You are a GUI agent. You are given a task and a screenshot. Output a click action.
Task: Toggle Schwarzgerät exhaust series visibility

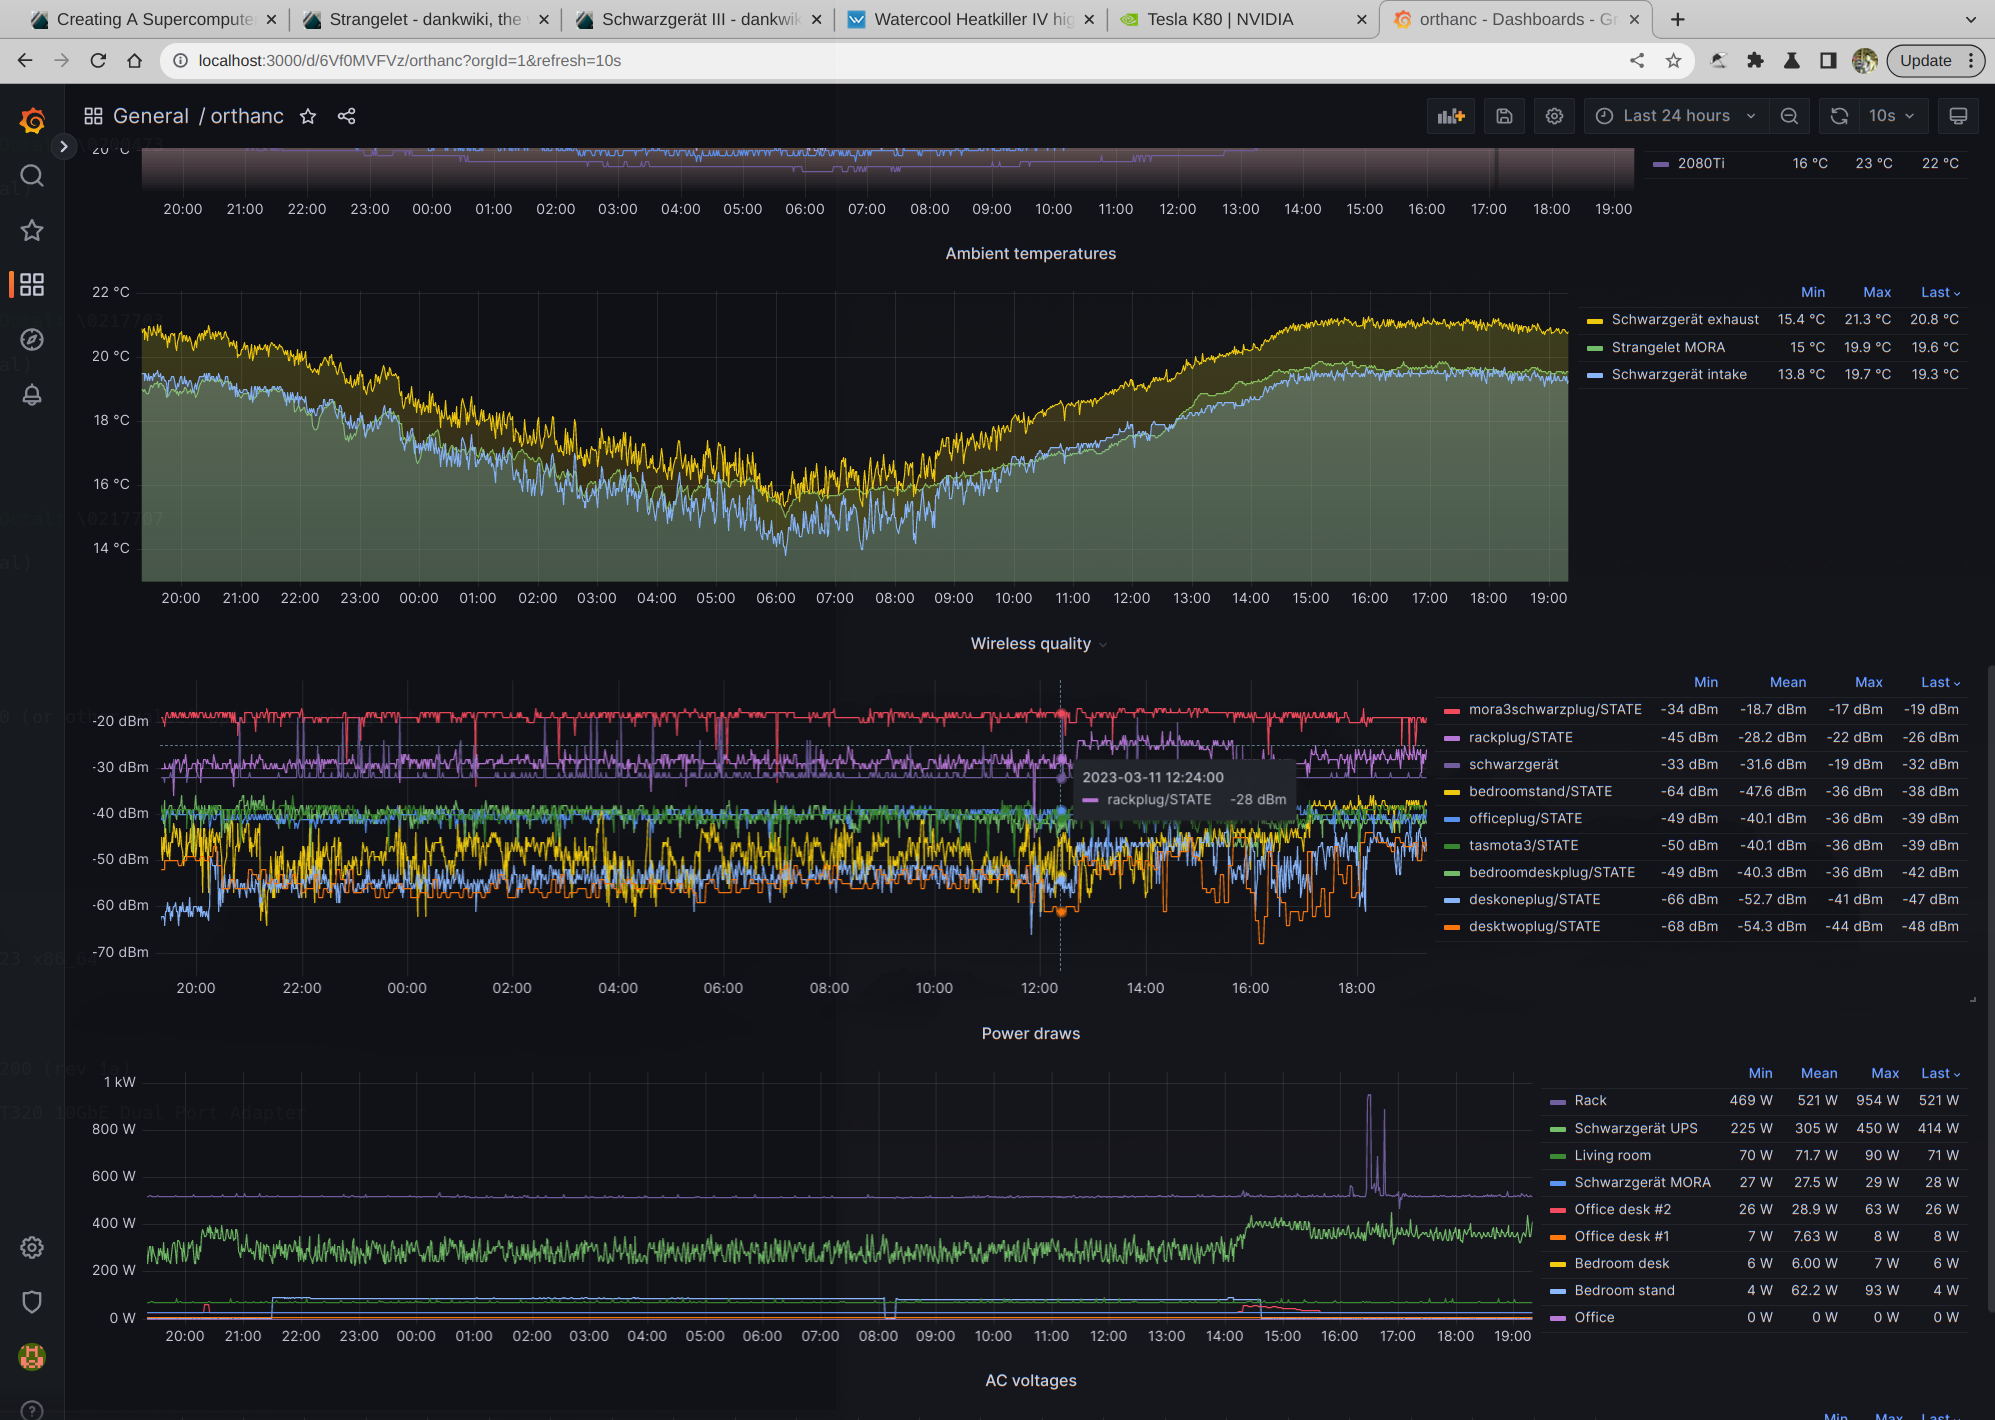pyautogui.click(x=1684, y=319)
